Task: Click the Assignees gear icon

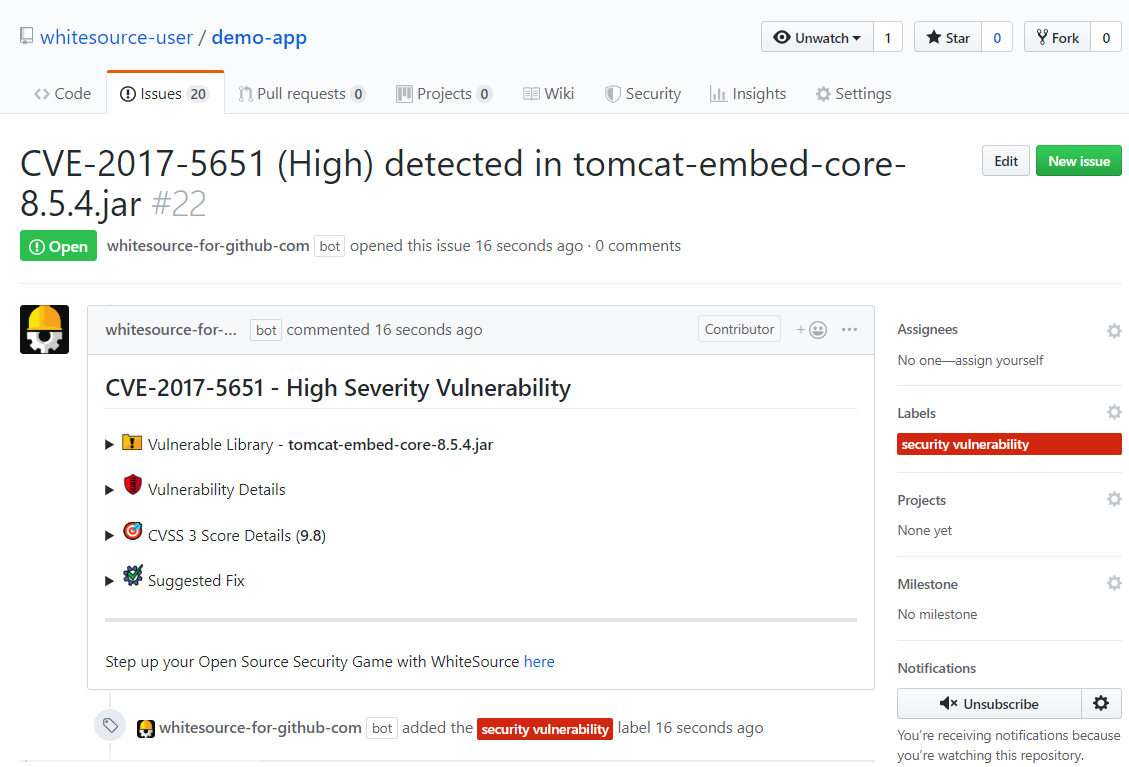Action: pos(1114,331)
